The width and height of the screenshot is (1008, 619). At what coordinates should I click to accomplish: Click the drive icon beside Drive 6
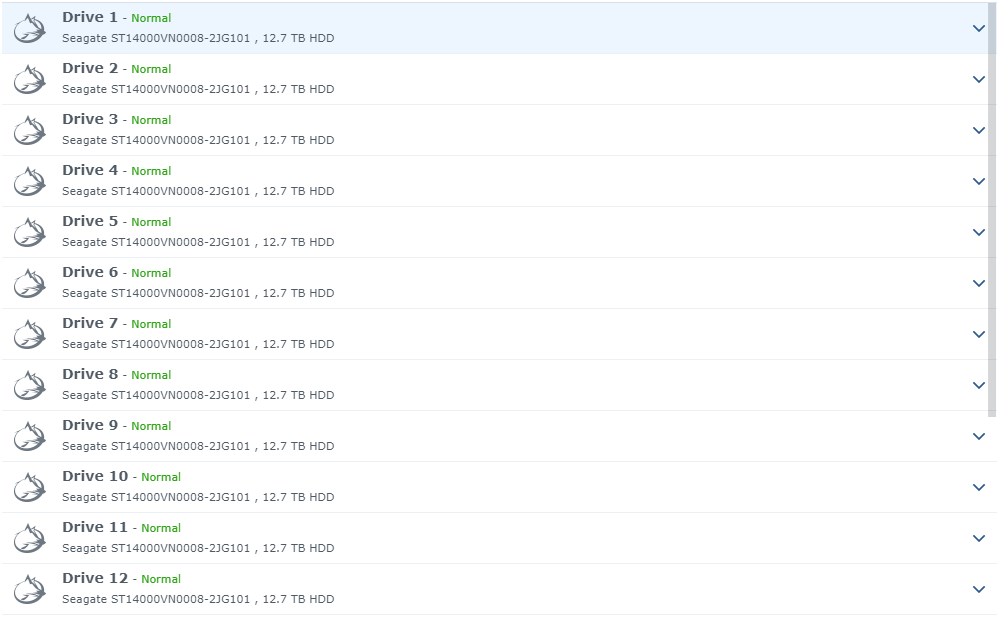click(30, 283)
